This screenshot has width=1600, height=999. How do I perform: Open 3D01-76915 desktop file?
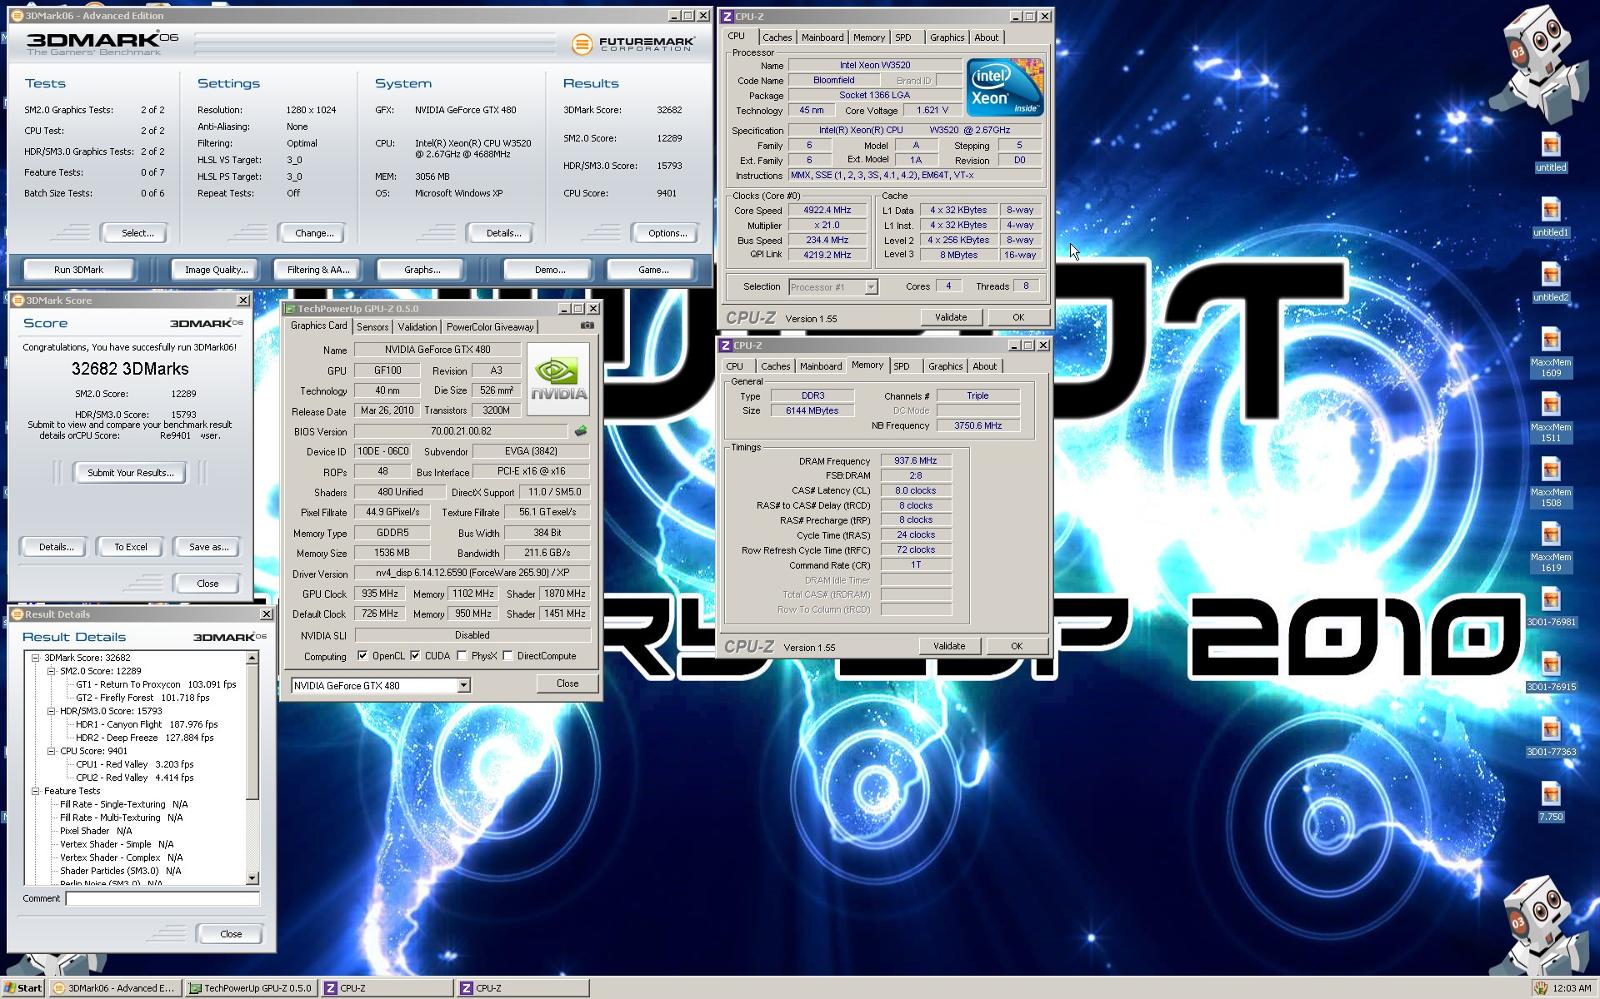click(x=1551, y=672)
